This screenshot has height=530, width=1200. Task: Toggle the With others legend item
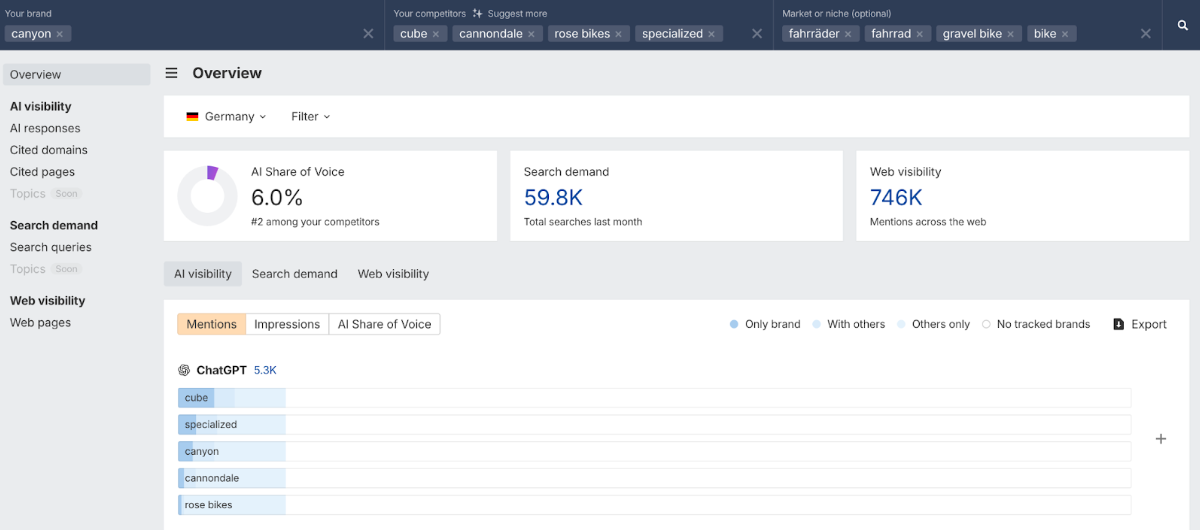pos(848,324)
